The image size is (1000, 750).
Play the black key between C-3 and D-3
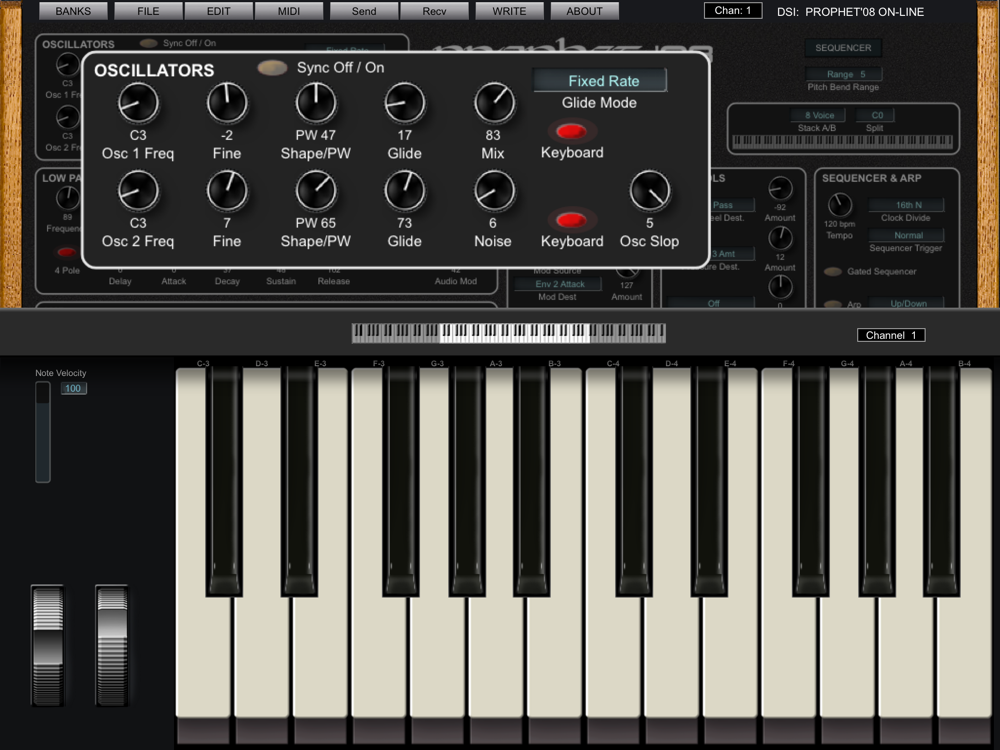tap(224, 482)
